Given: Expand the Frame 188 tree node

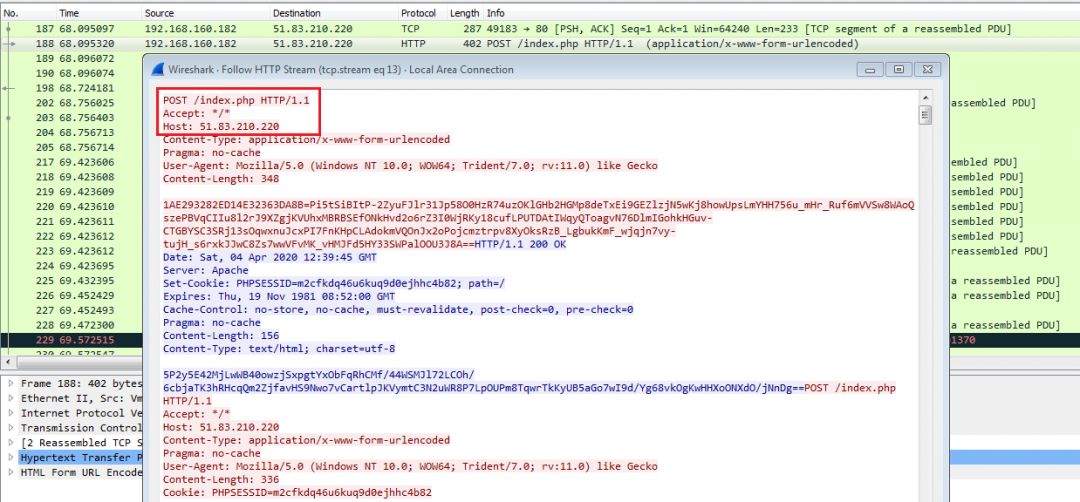Looking at the screenshot, I should click(11, 383).
